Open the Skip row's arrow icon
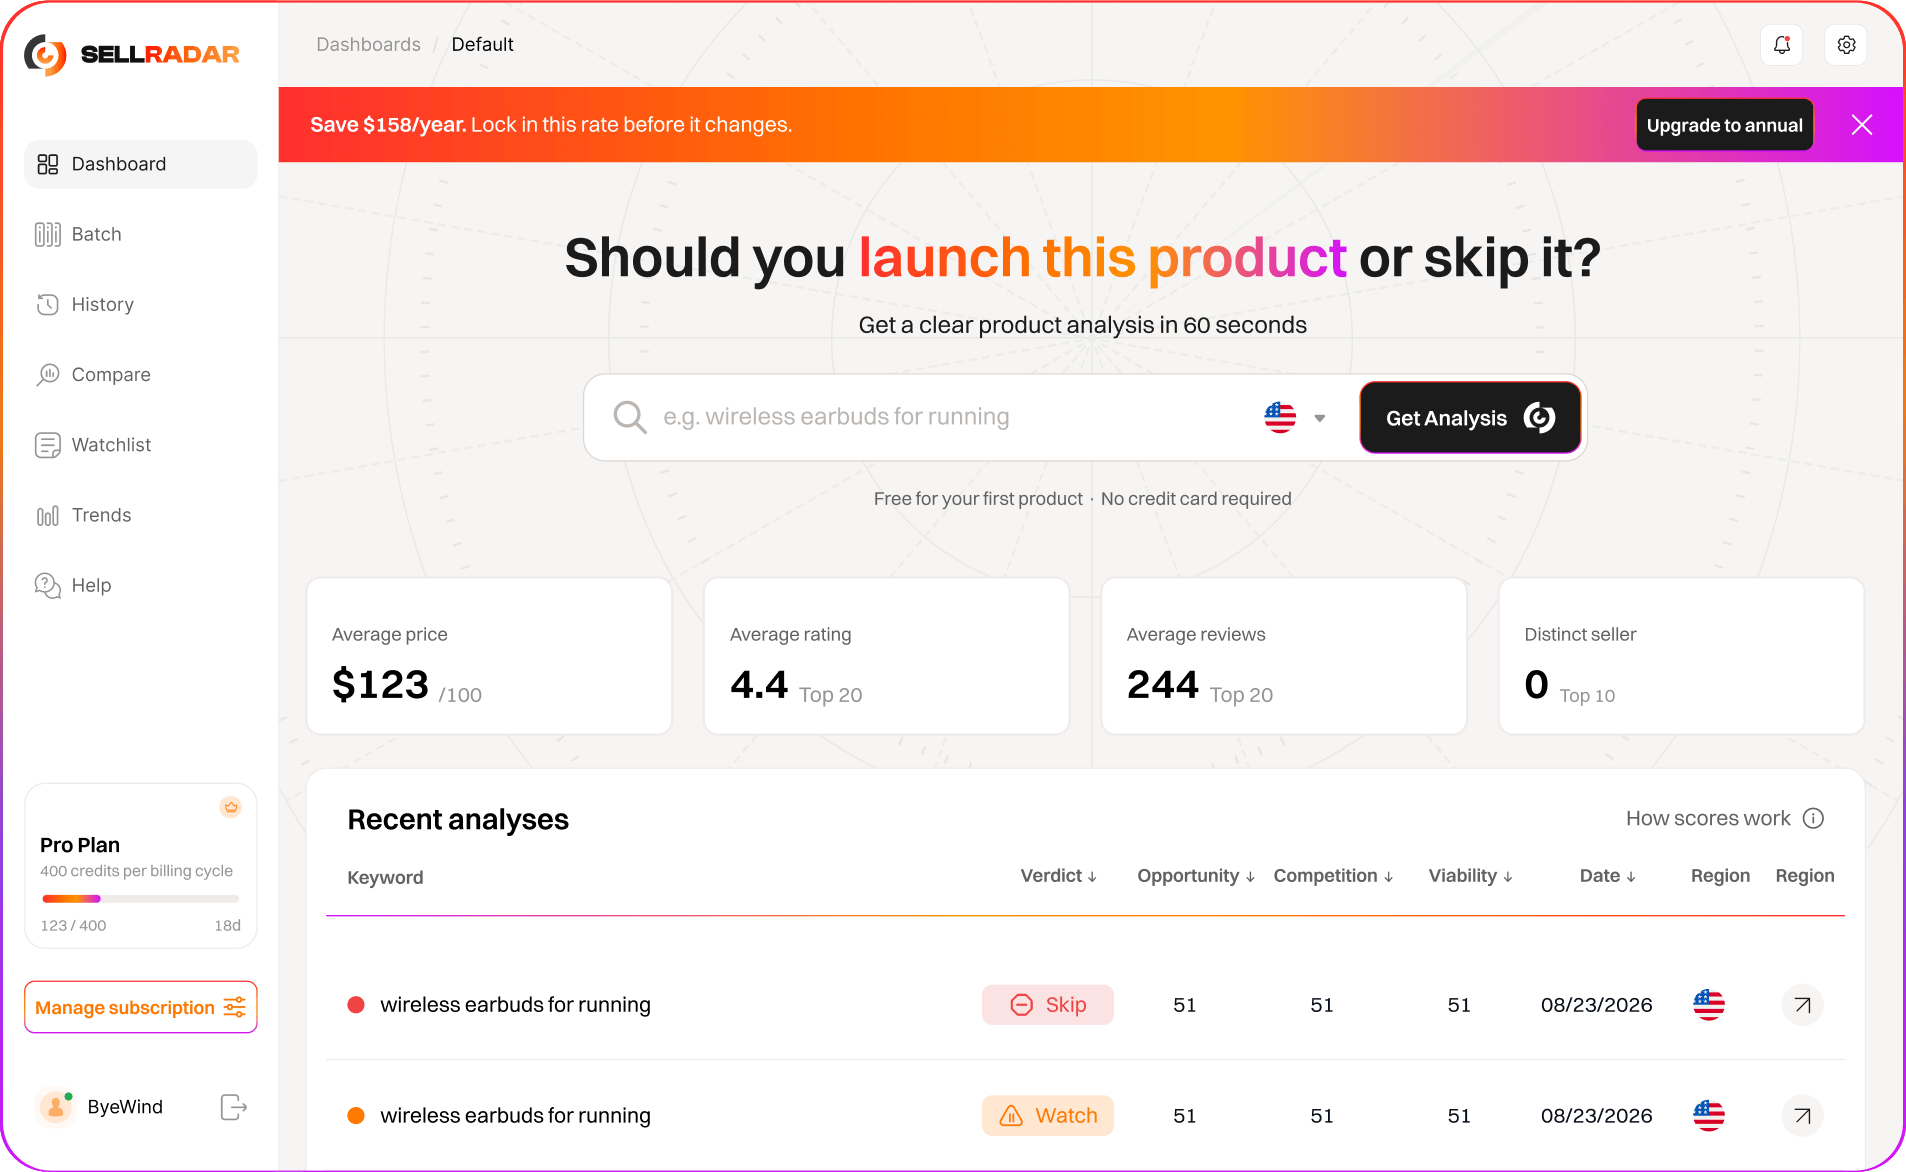The image size is (1906, 1172). tap(1802, 1005)
